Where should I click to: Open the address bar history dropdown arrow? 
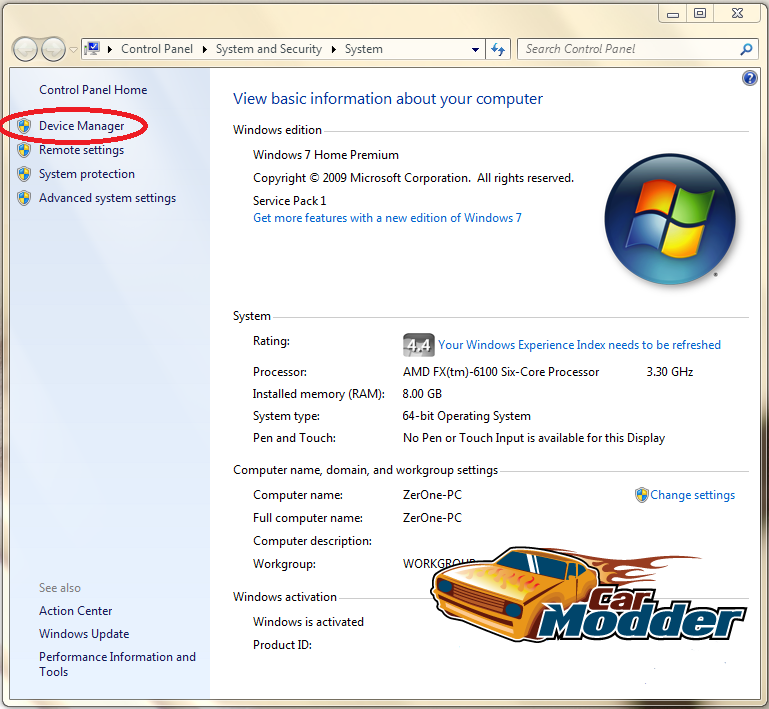pos(475,50)
